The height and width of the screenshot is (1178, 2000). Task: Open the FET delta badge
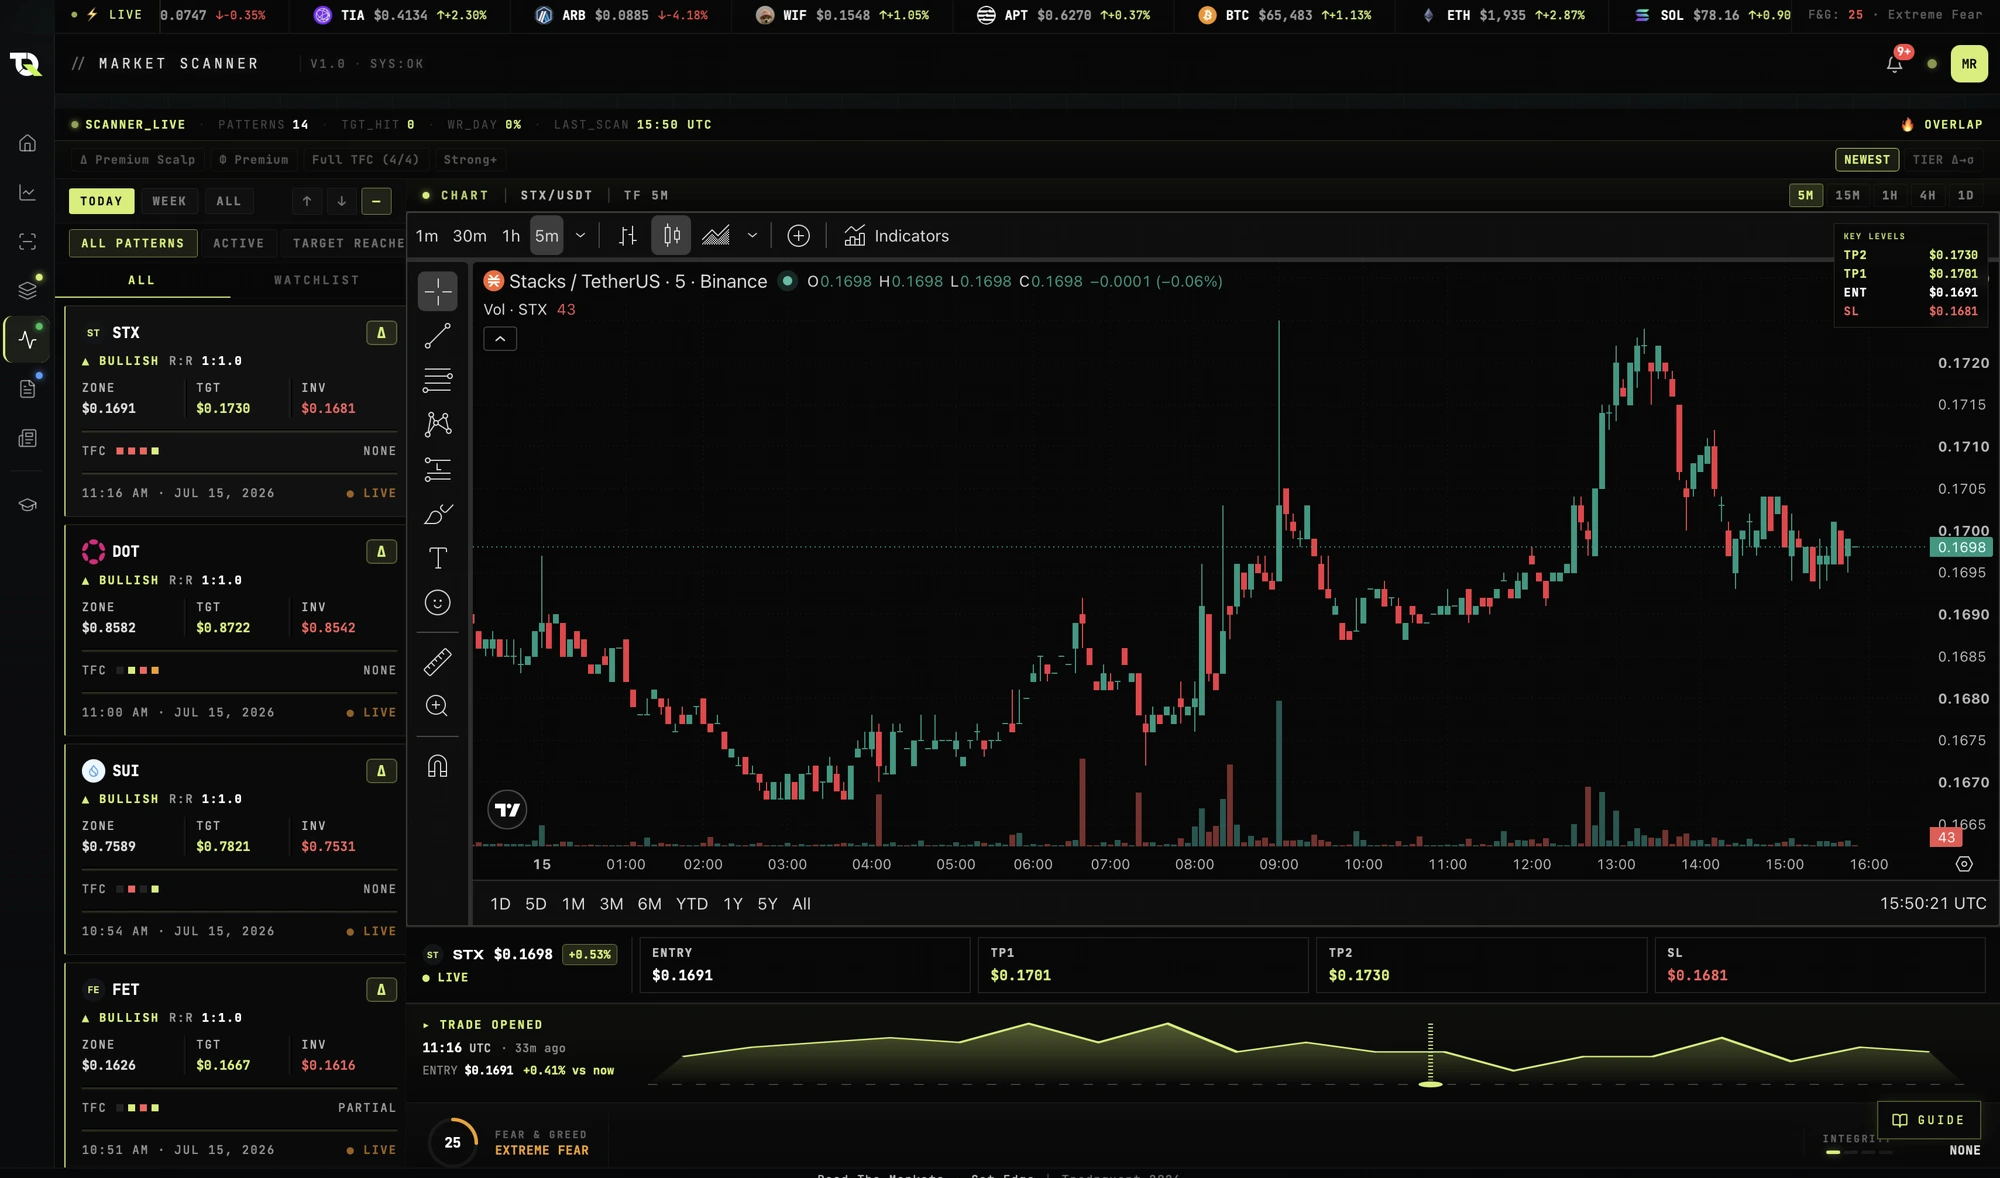381,990
